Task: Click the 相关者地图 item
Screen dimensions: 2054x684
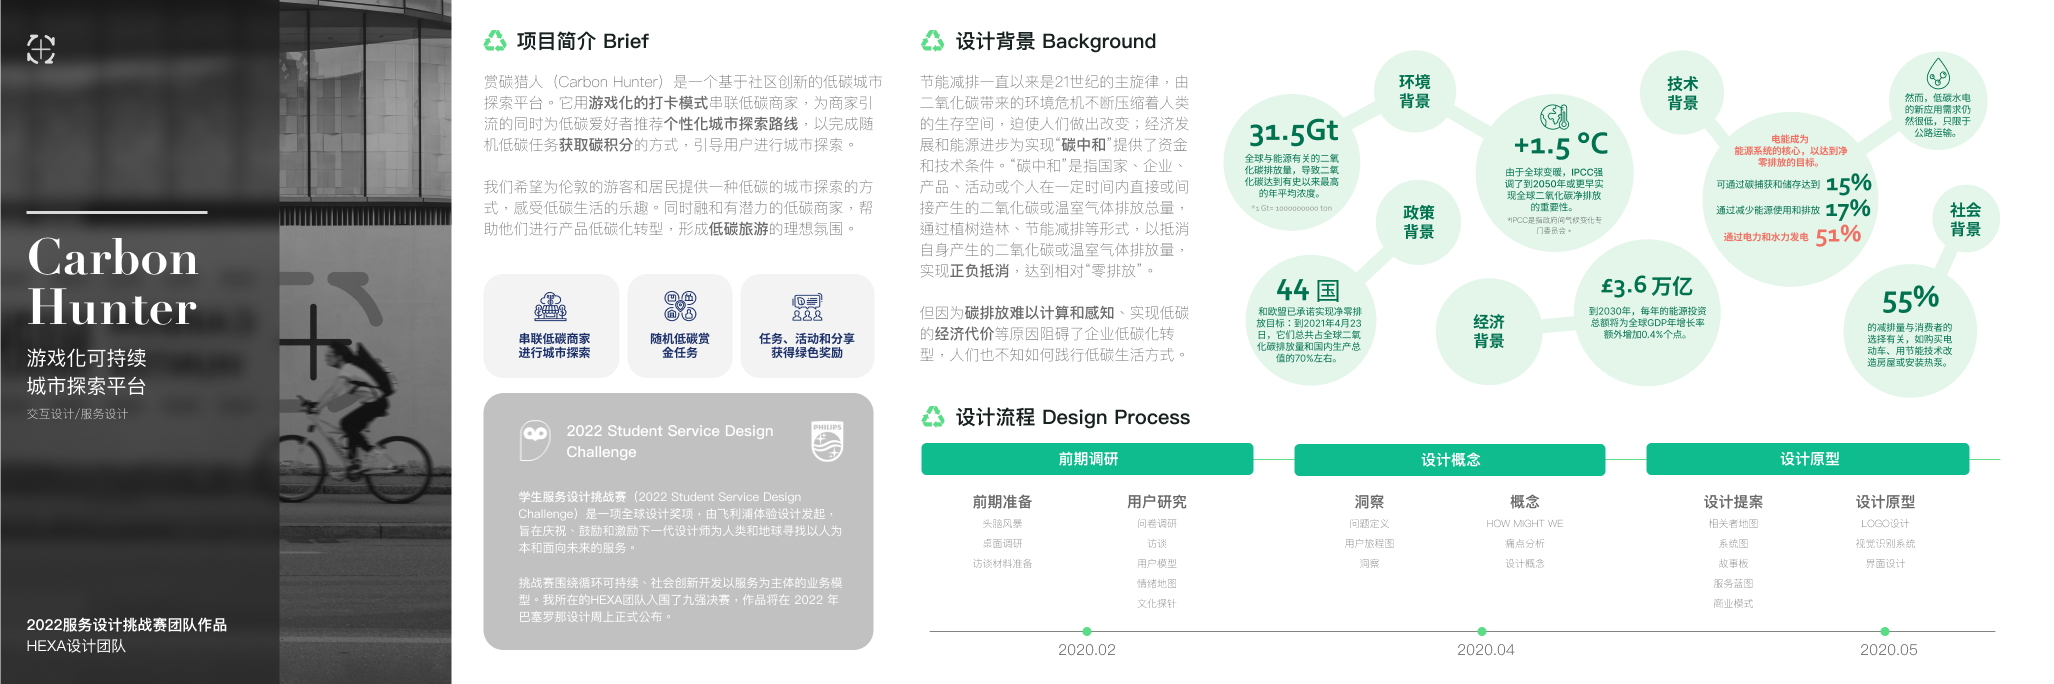Action: (x=1733, y=524)
